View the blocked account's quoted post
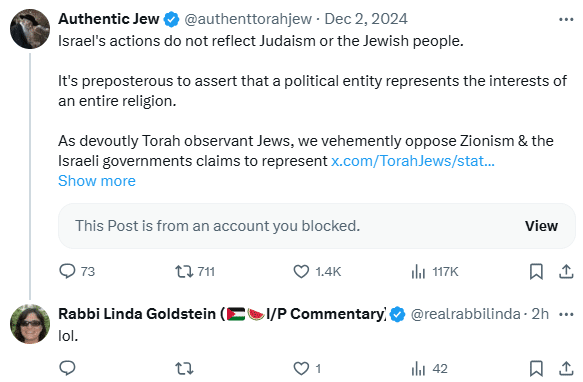 pyautogui.click(x=541, y=226)
